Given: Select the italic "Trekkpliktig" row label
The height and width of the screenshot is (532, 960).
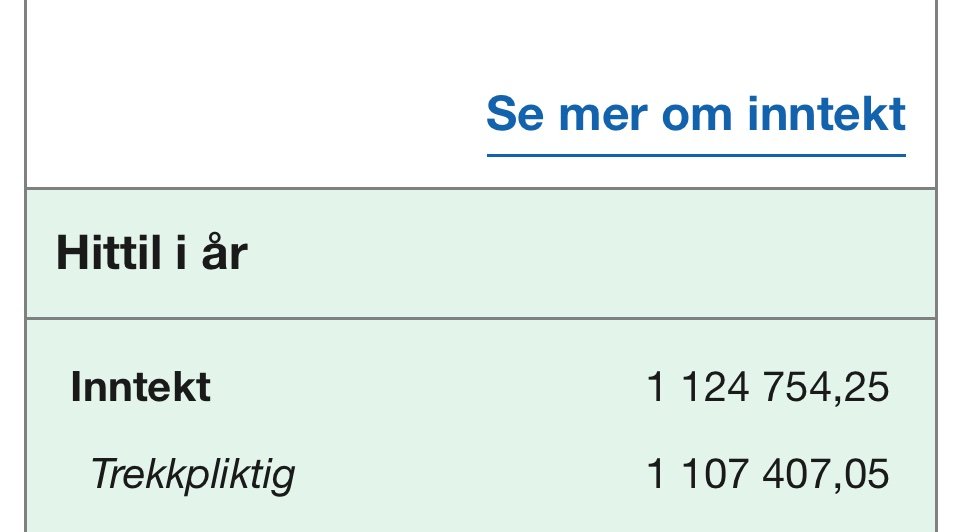Looking at the screenshot, I should click(x=193, y=473).
